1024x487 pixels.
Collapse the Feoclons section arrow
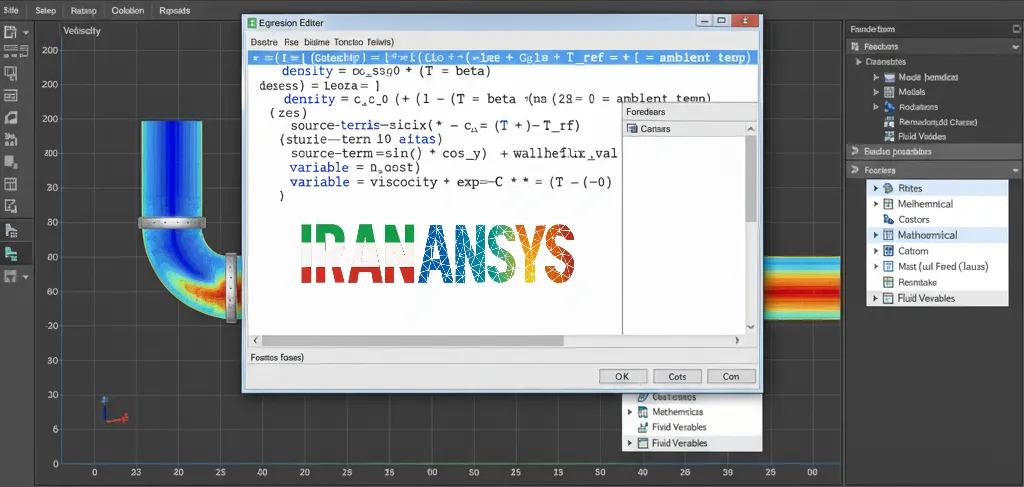1015,46
